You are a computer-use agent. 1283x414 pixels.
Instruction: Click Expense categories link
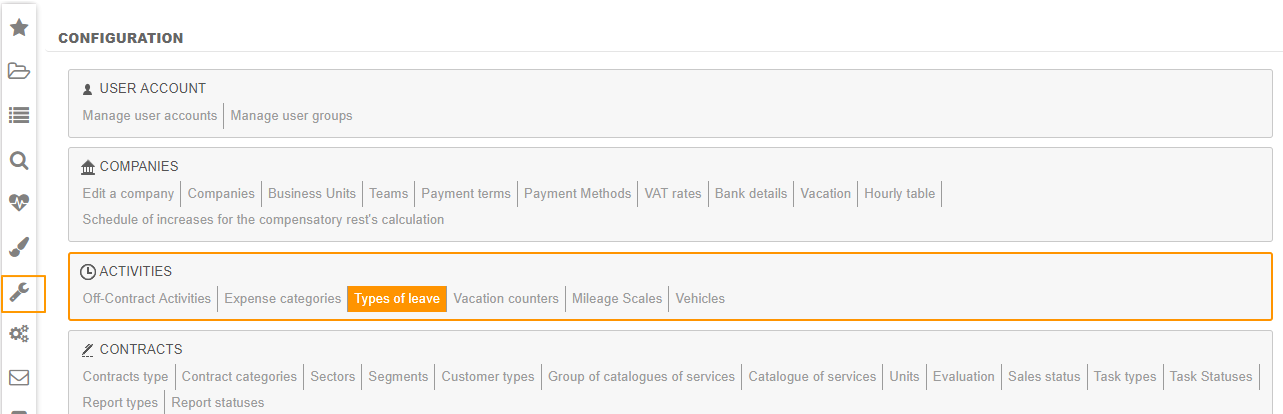tap(282, 299)
